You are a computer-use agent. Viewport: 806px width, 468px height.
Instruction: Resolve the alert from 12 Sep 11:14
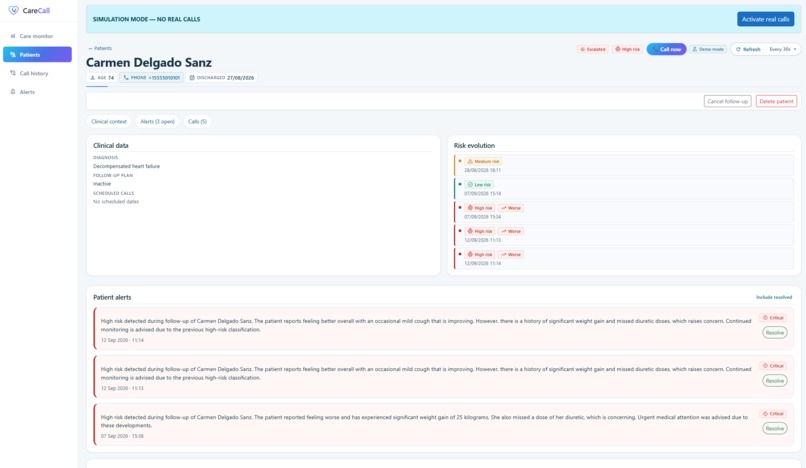point(775,333)
